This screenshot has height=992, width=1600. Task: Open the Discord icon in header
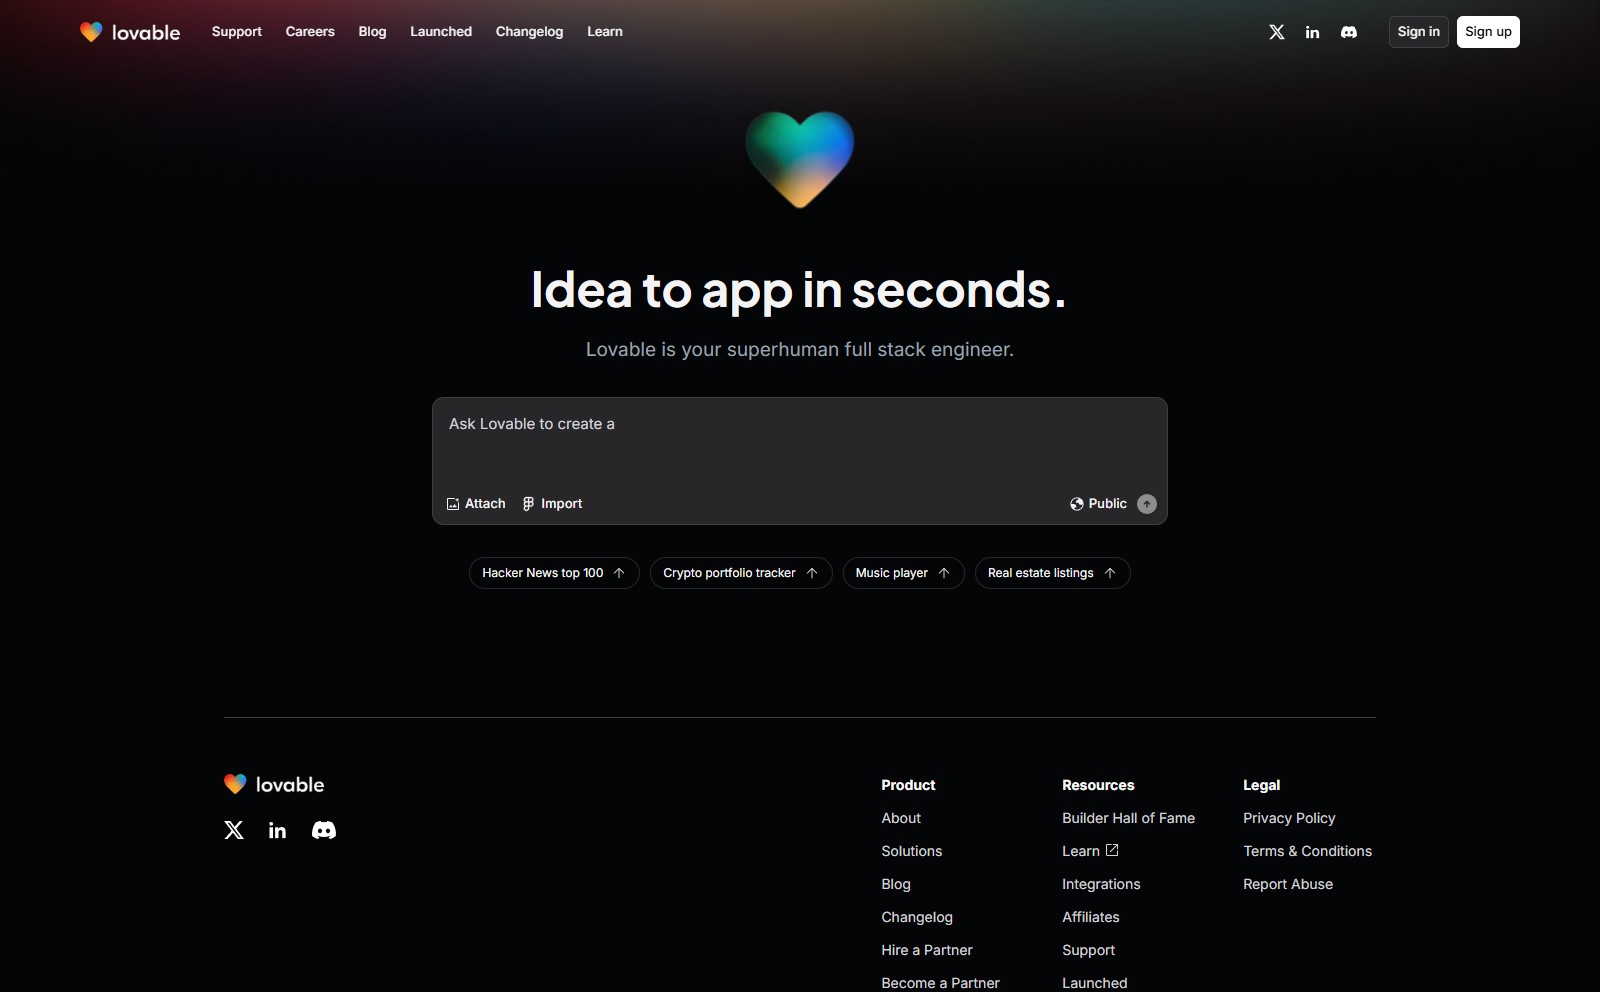pyautogui.click(x=1349, y=32)
